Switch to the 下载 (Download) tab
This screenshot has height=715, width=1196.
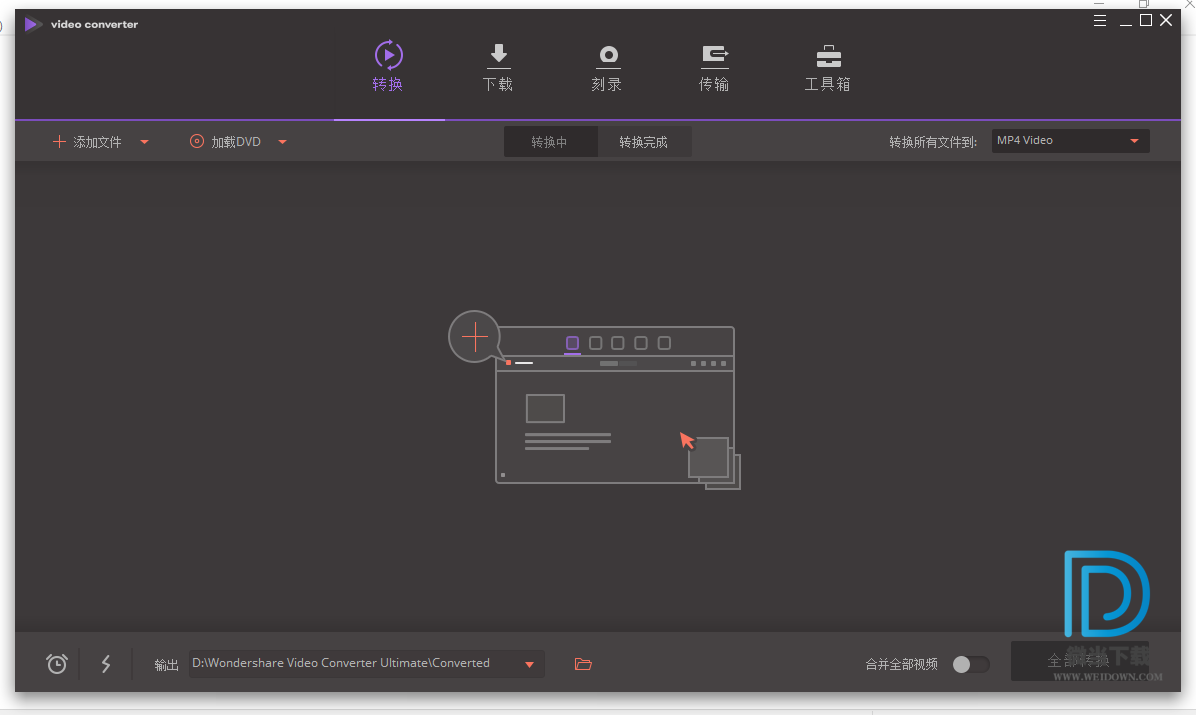[x=498, y=67]
